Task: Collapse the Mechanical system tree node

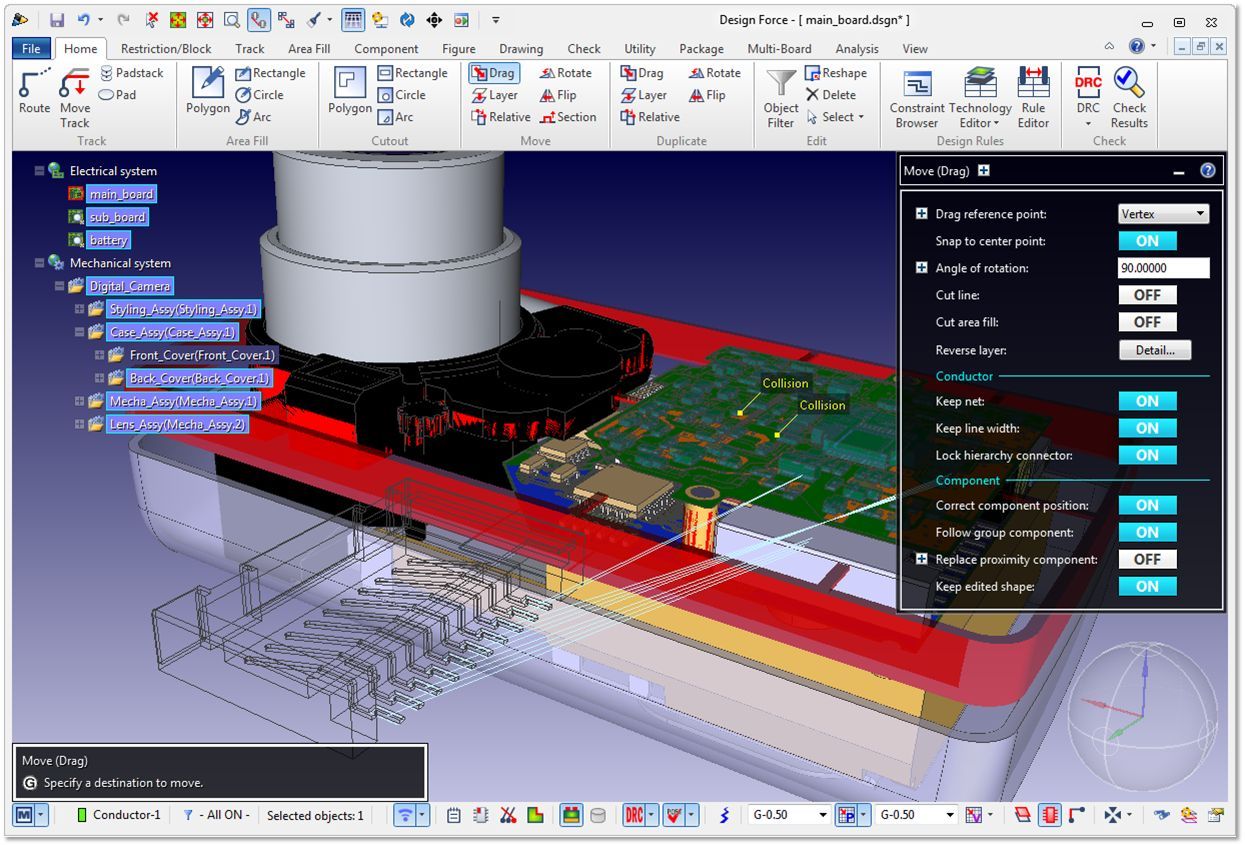Action: click(x=39, y=263)
